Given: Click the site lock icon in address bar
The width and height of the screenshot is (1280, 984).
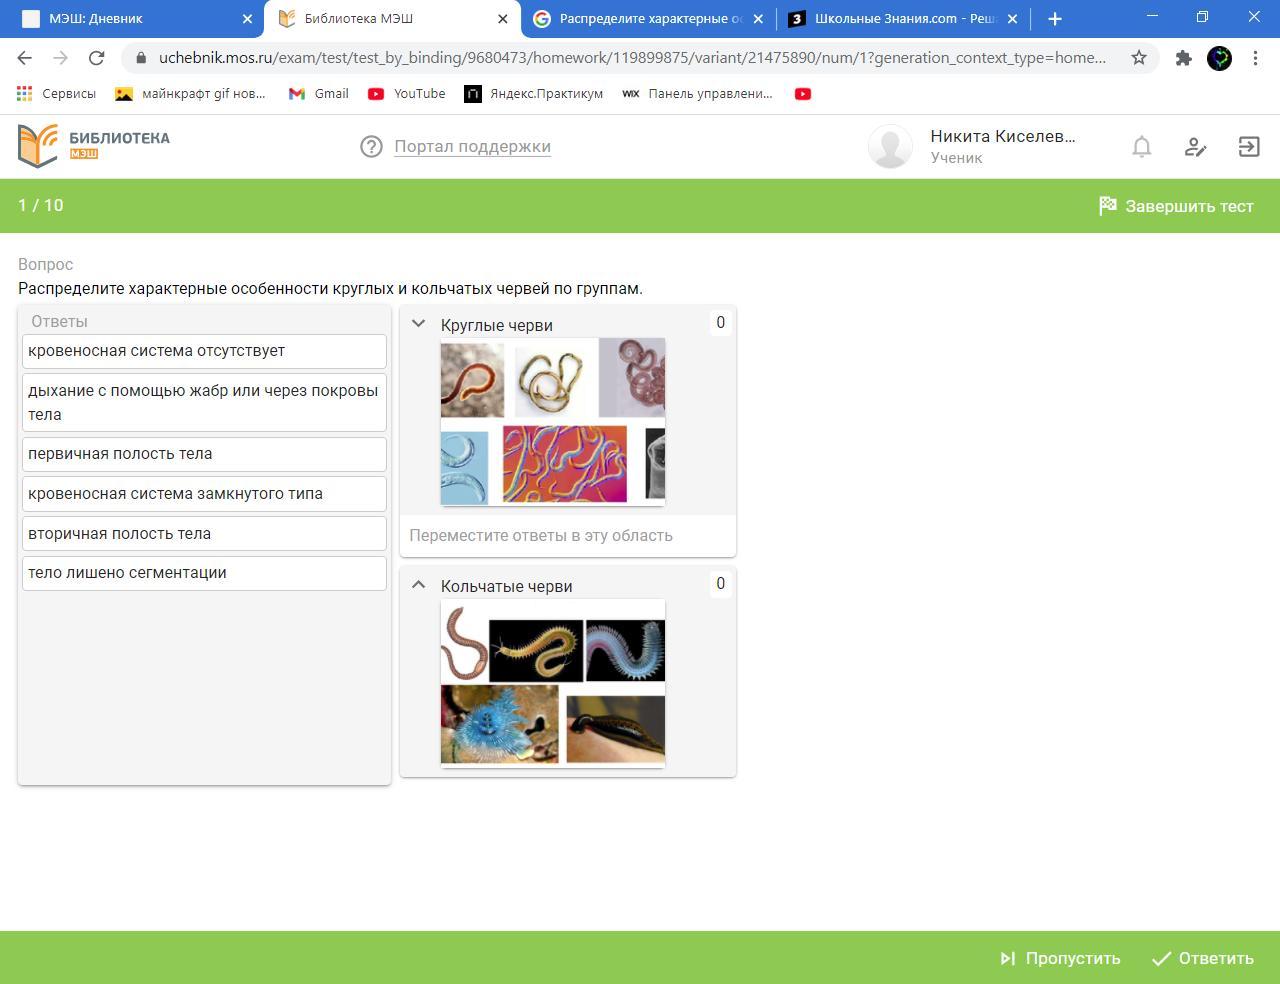Looking at the screenshot, I should tap(141, 58).
